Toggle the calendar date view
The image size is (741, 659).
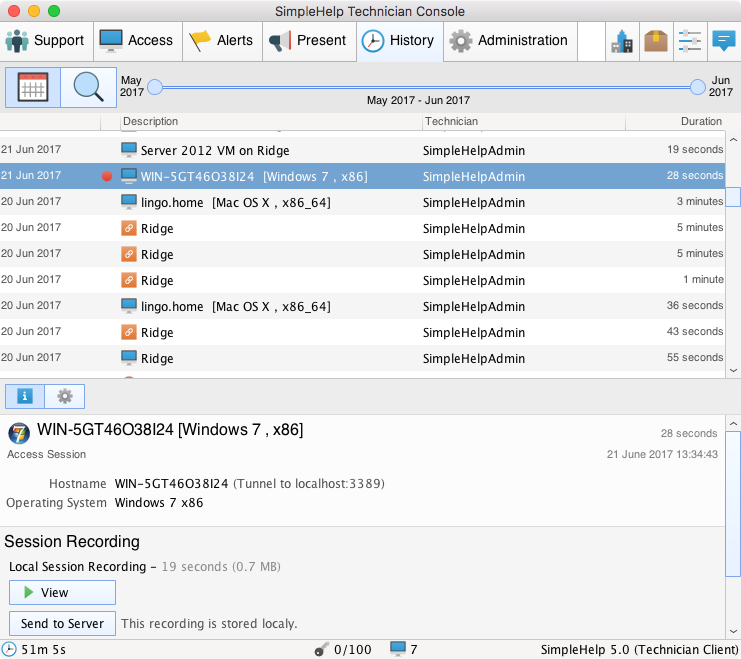point(33,87)
